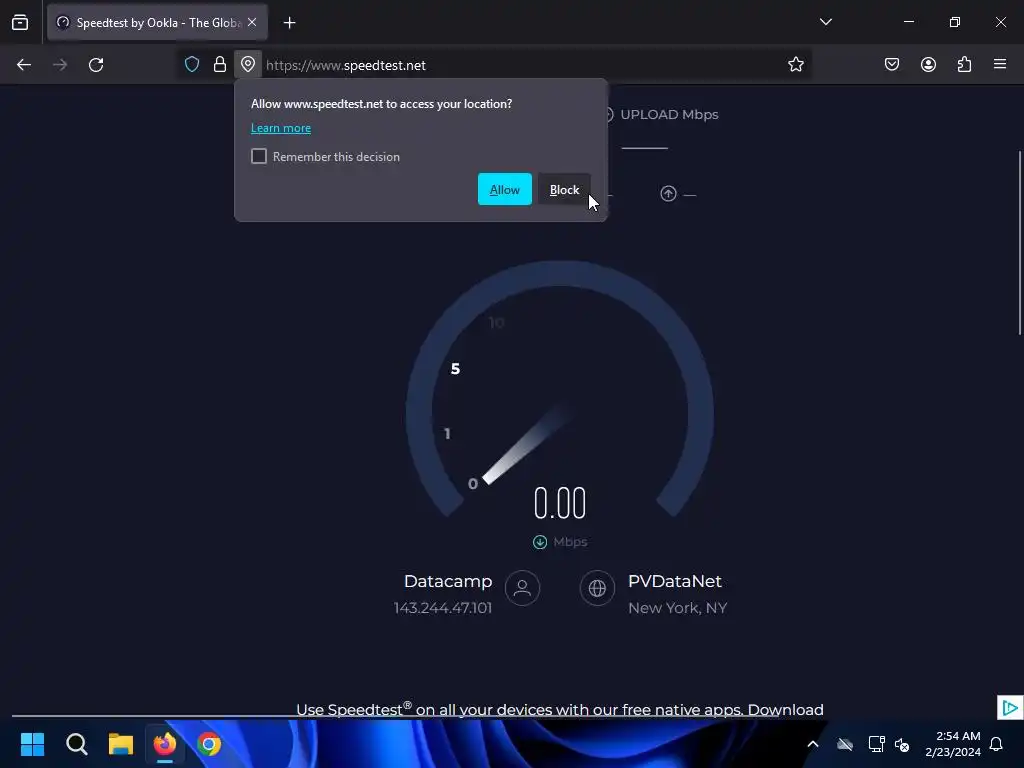Click the forward navigation arrow

60,65
